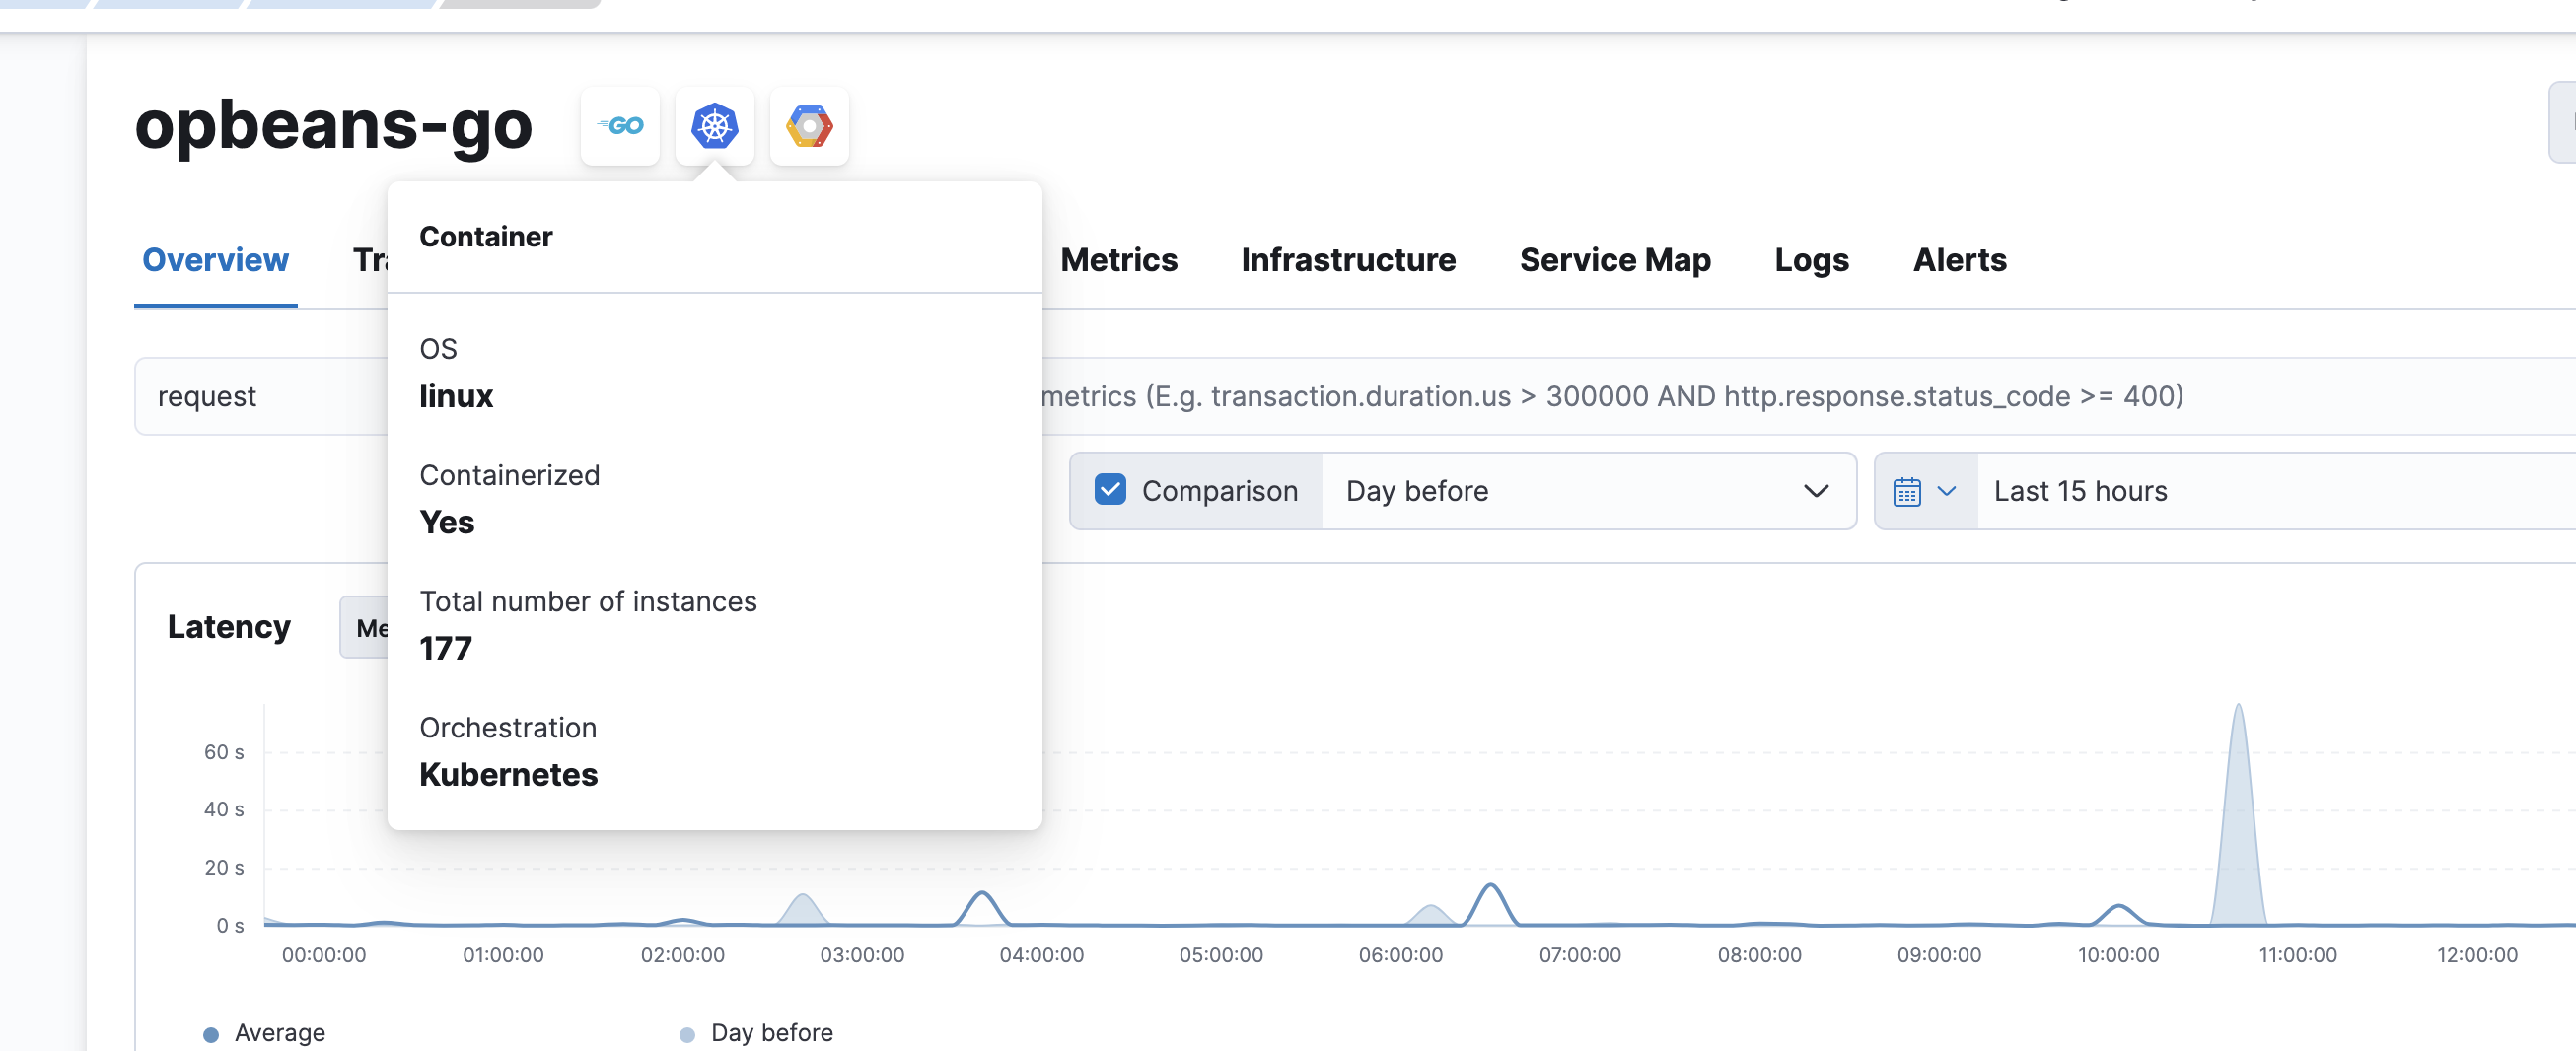
Task: Click the chevron beside the calendar icon
Action: click(1948, 491)
